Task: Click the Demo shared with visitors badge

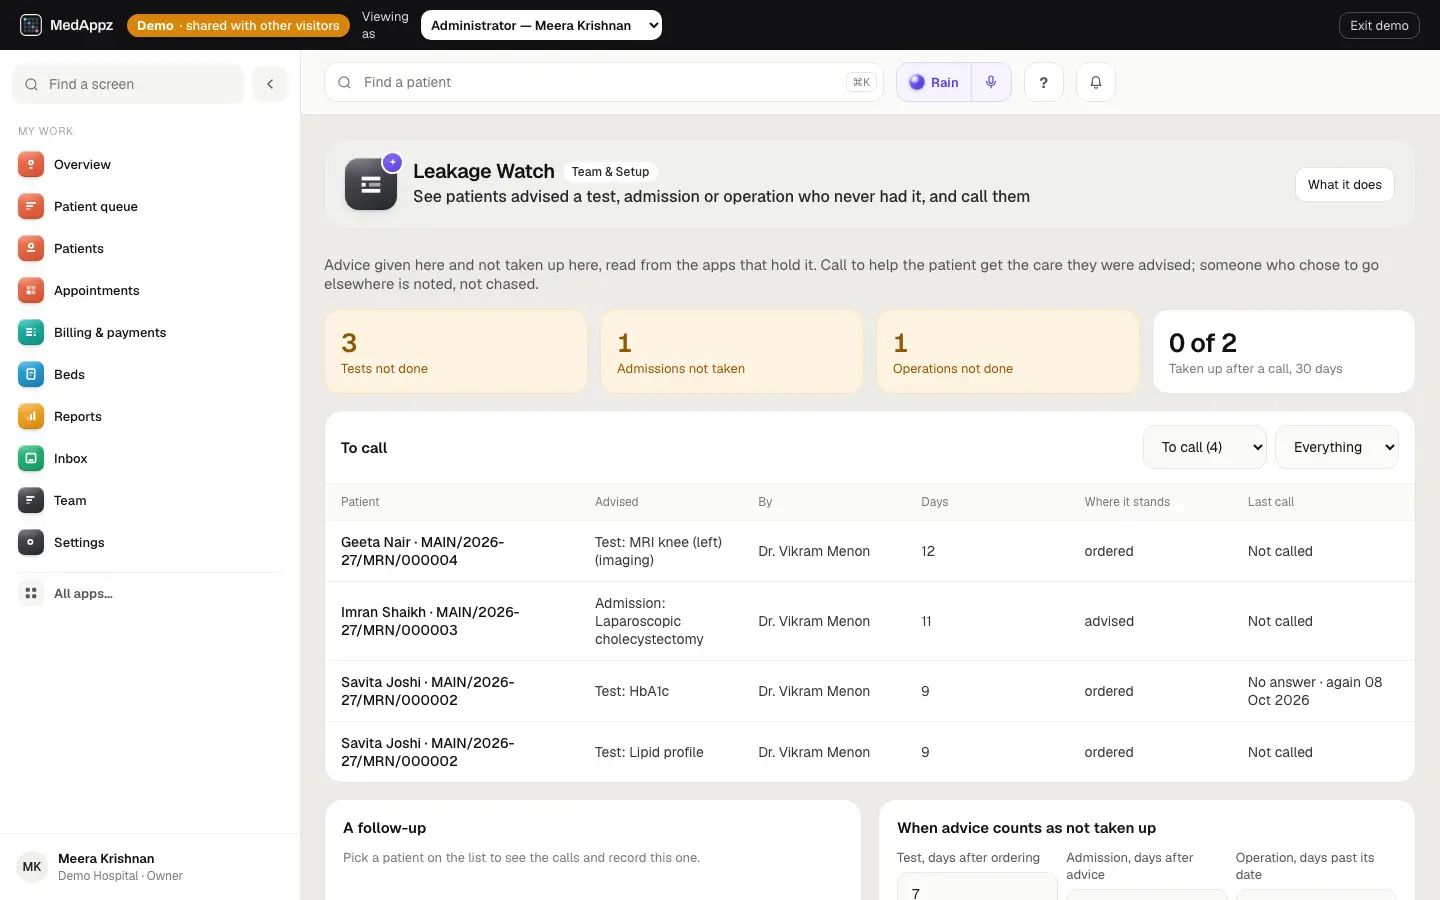Action: point(238,25)
